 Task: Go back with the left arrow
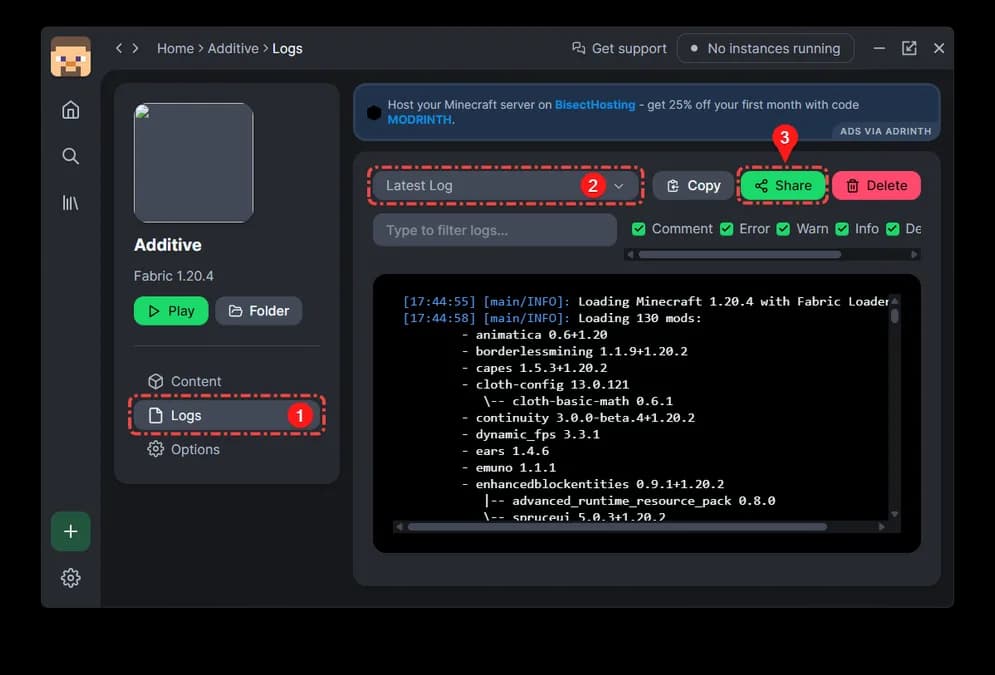pyautogui.click(x=119, y=48)
